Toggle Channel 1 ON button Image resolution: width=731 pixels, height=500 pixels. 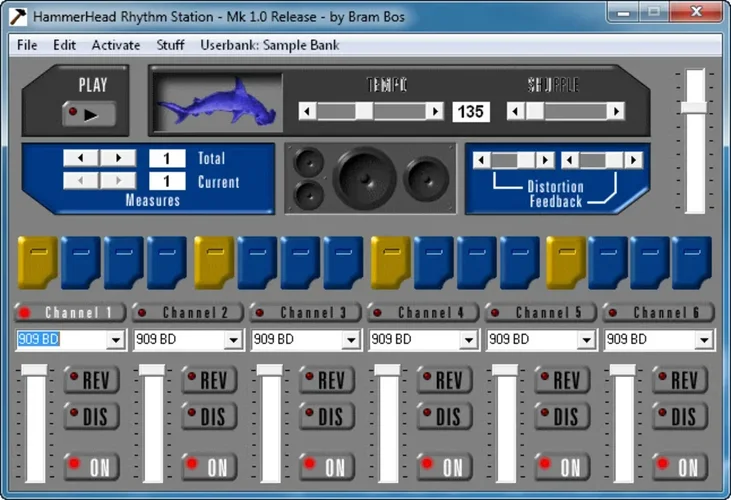[90, 466]
